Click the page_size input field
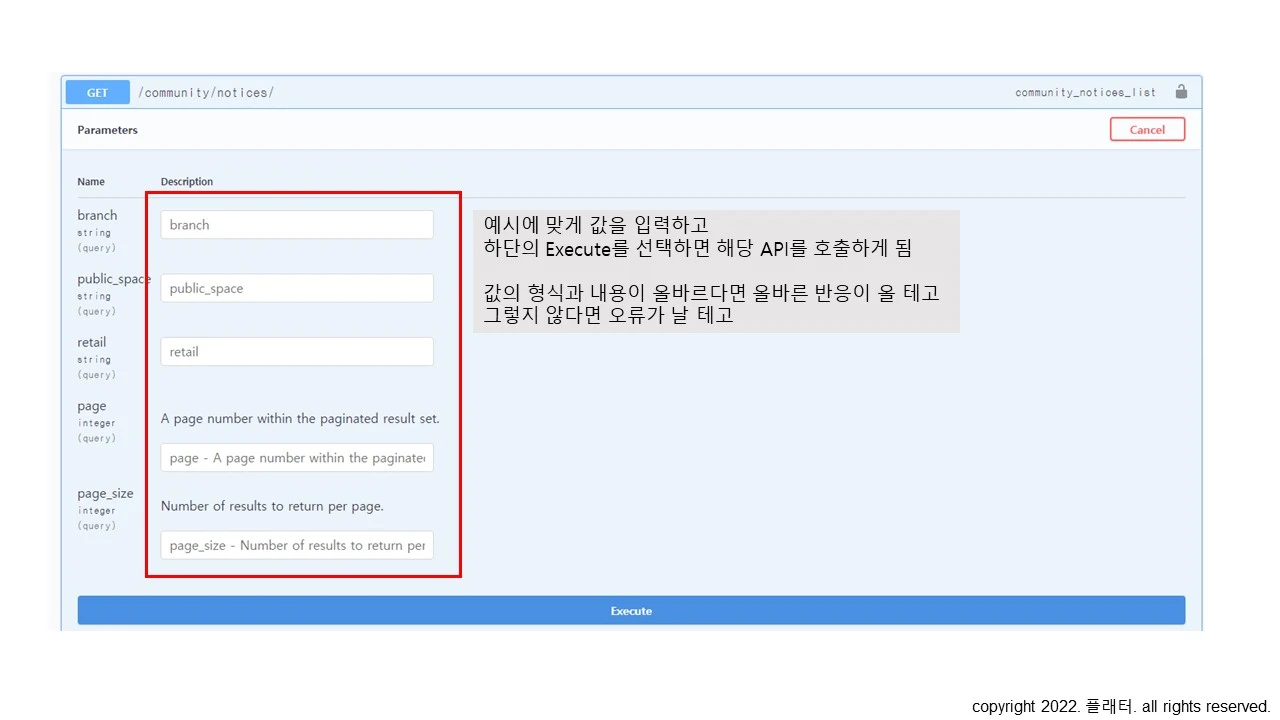This screenshot has height=720, width=1280. point(296,545)
